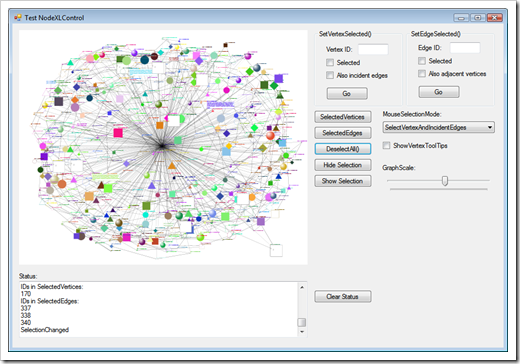The image size is (520, 364).
Task: Check the Selected box under Edge ID
Action: click(422, 61)
